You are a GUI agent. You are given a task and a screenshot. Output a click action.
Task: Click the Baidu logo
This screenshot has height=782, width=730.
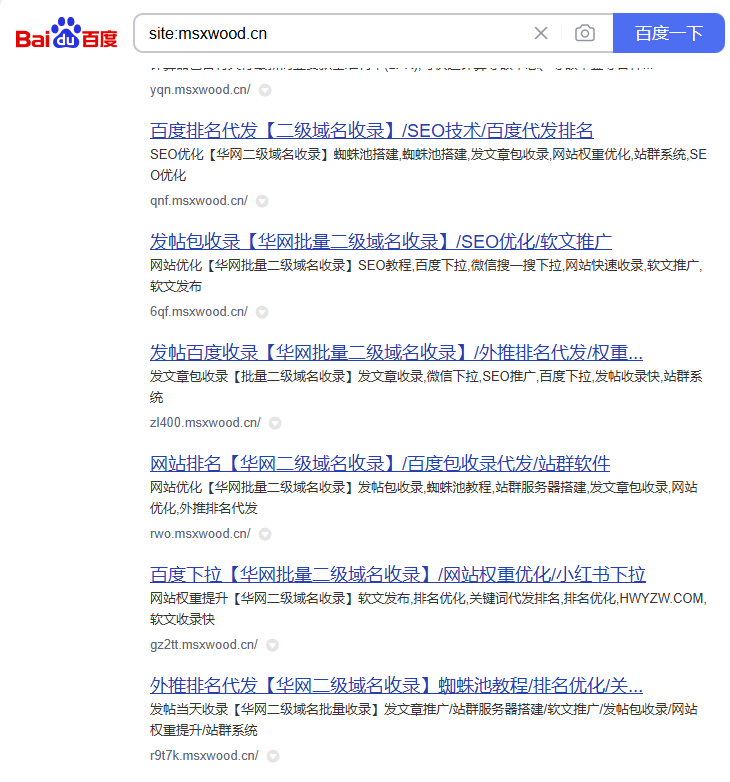click(66, 33)
